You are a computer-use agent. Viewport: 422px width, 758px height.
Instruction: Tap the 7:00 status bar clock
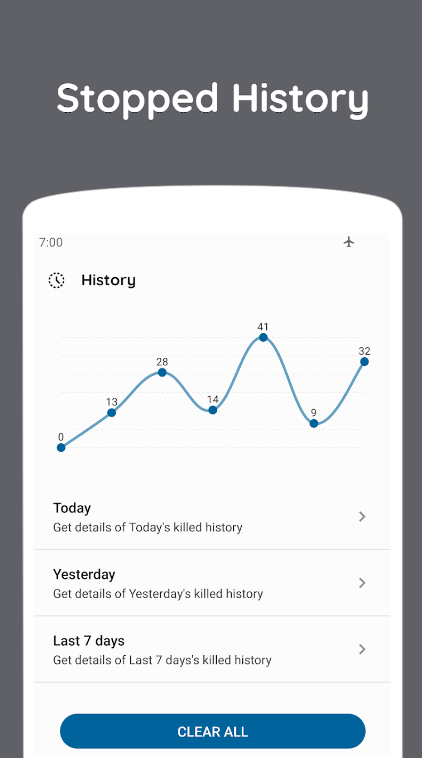(x=51, y=242)
